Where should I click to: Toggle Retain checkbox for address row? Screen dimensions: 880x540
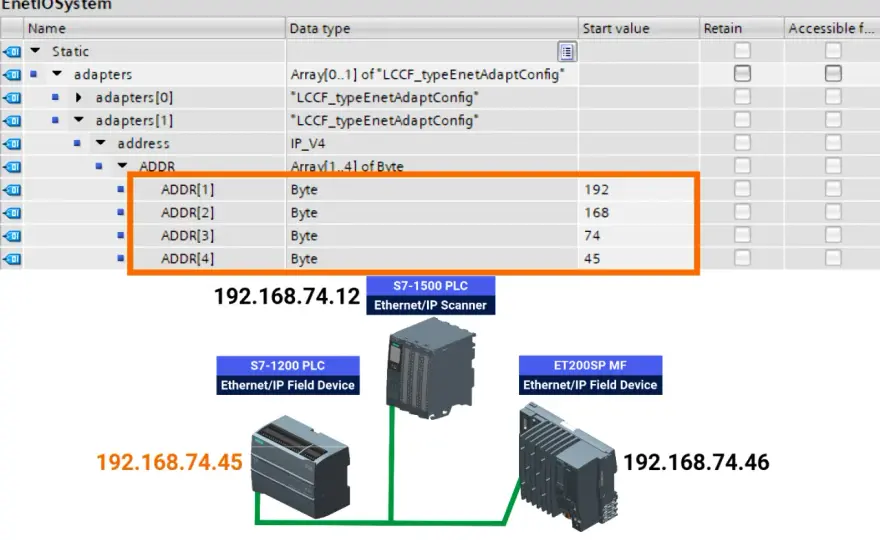point(742,143)
